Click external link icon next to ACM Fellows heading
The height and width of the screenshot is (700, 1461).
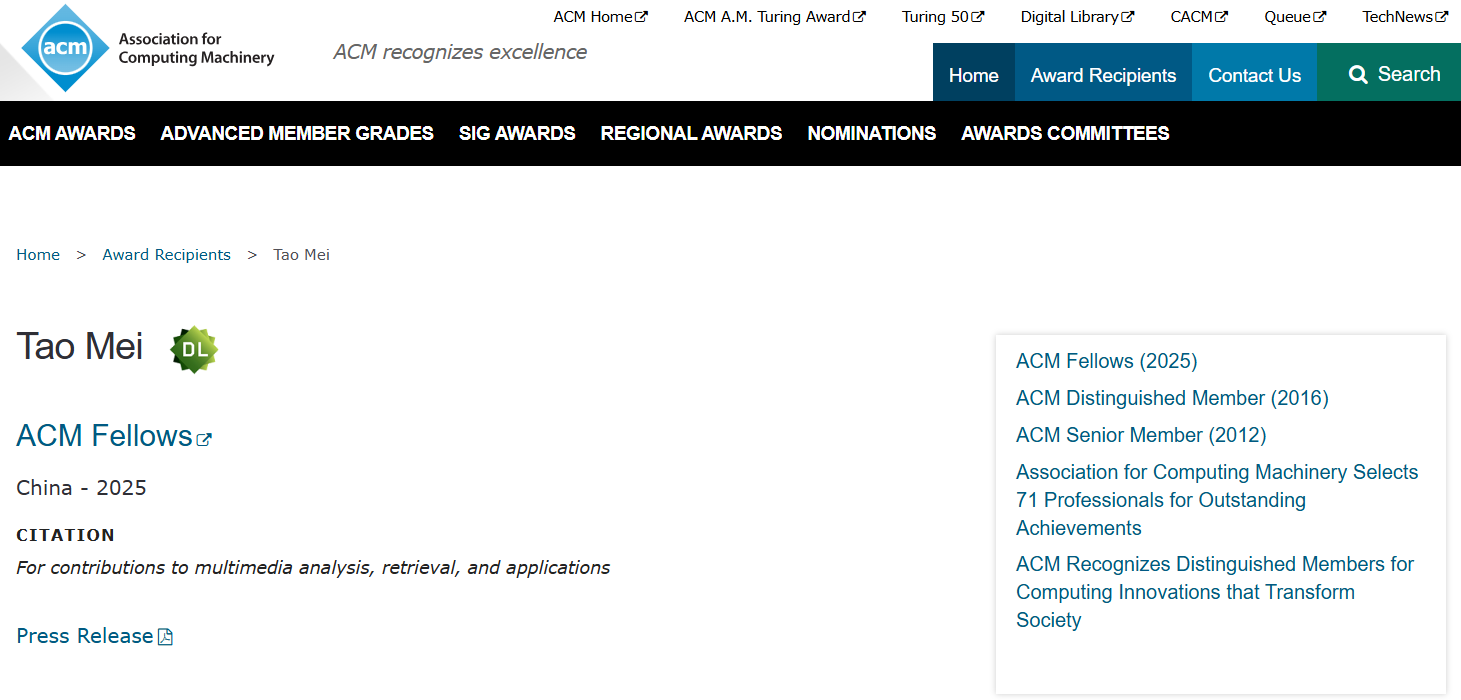click(x=204, y=439)
